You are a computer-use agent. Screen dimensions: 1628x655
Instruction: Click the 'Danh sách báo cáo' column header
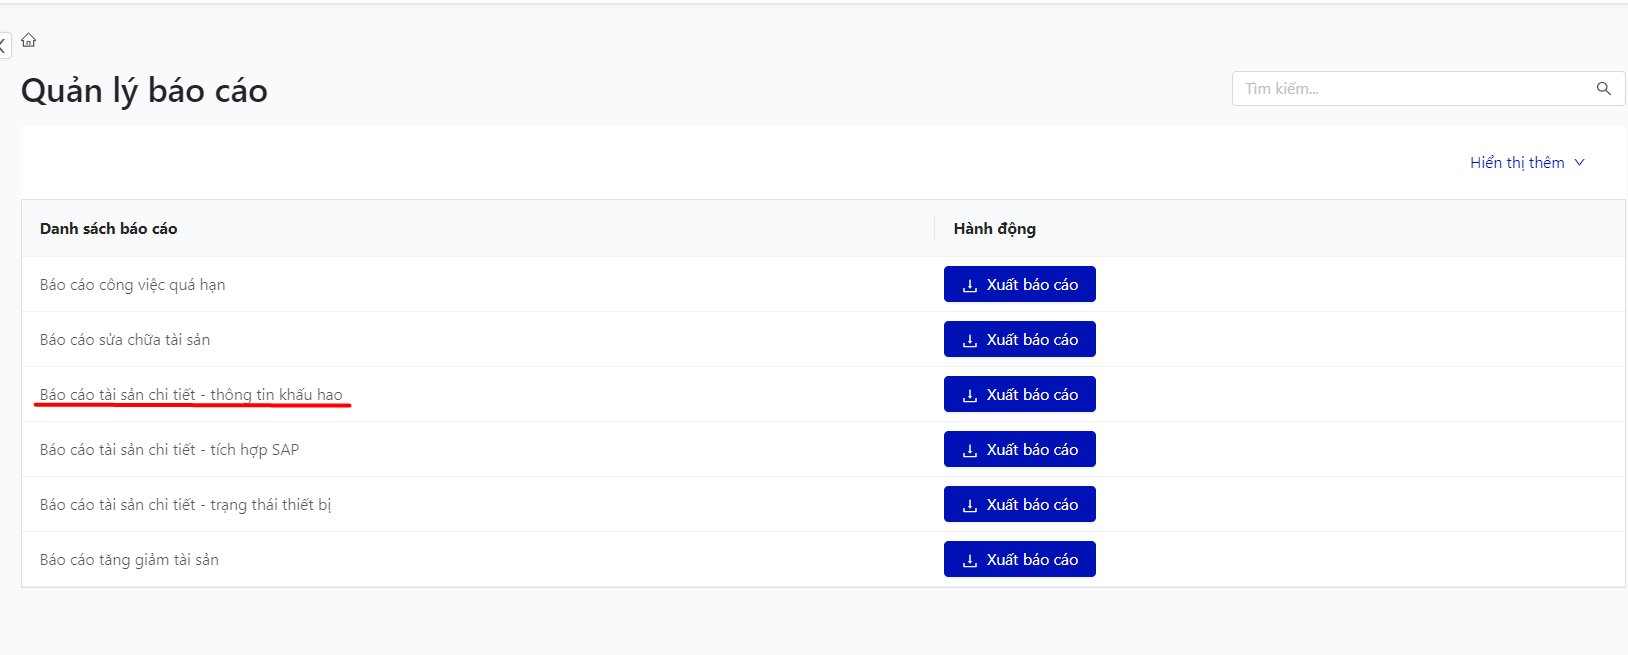[x=108, y=229]
